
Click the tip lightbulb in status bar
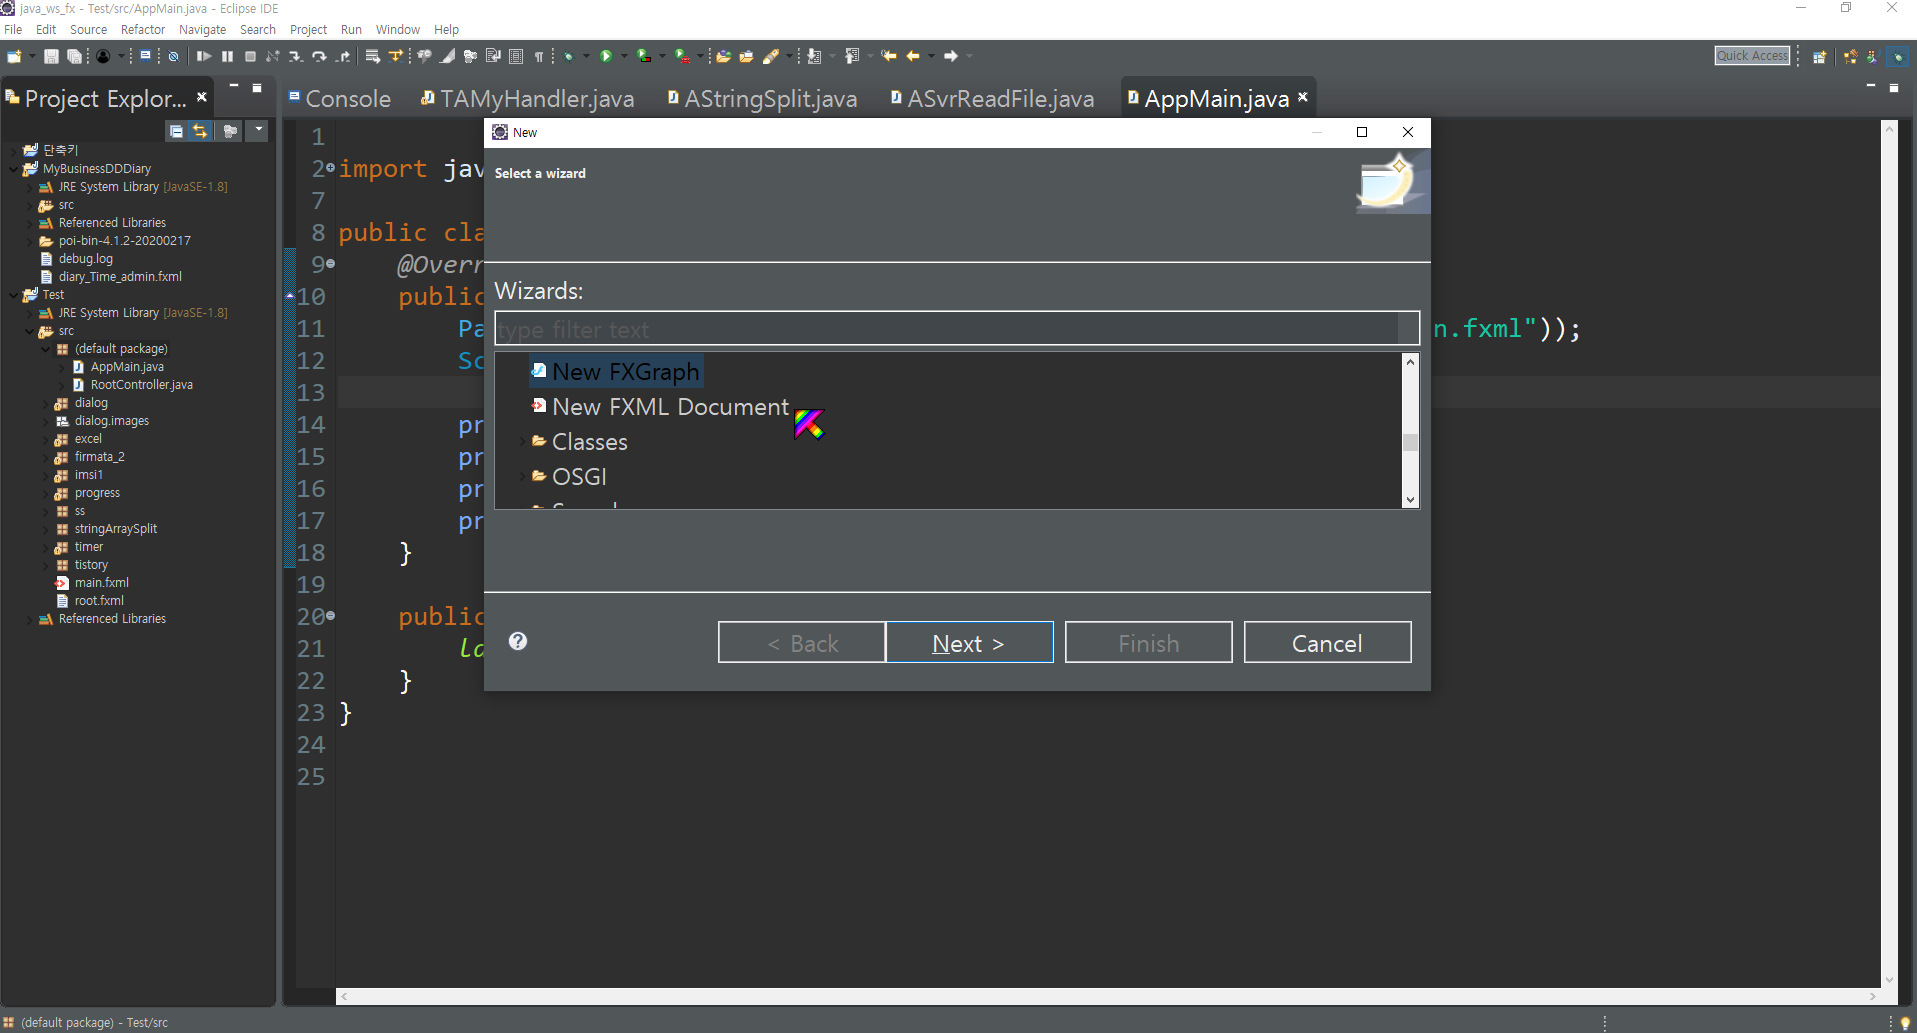click(x=1904, y=1023)
